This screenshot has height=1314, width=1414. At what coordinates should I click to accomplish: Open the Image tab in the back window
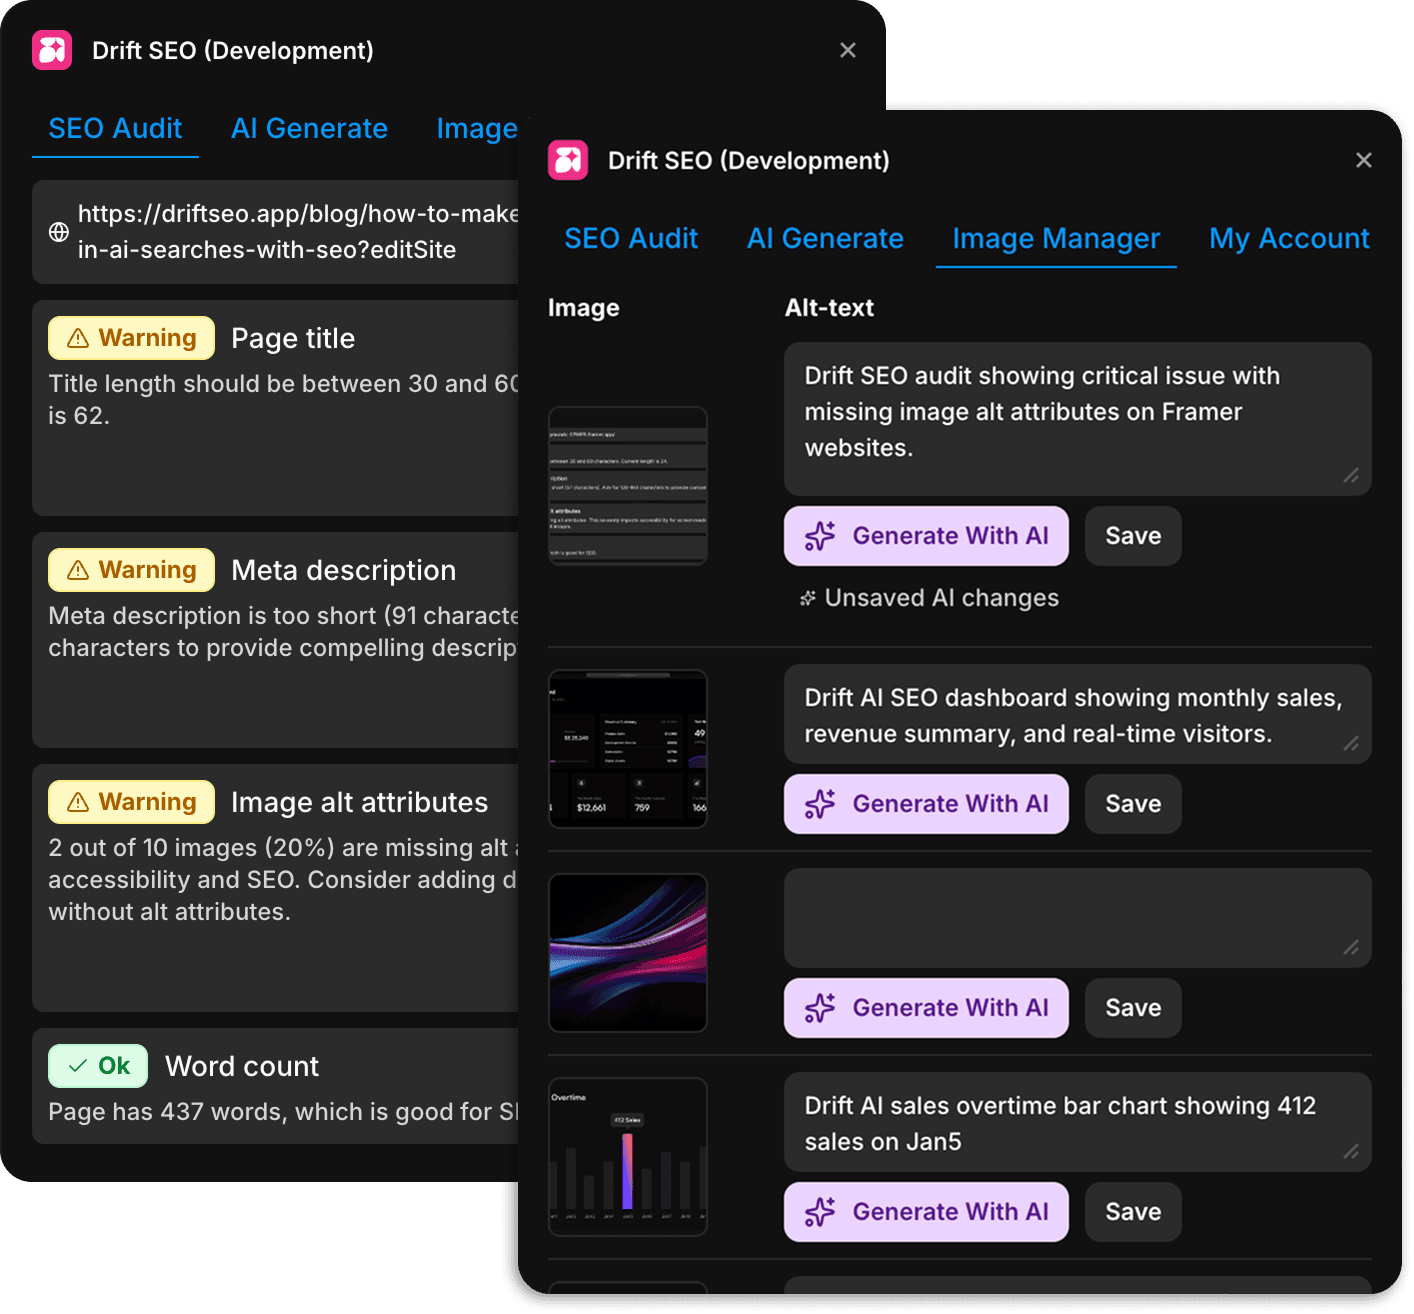tap(477, 128)
